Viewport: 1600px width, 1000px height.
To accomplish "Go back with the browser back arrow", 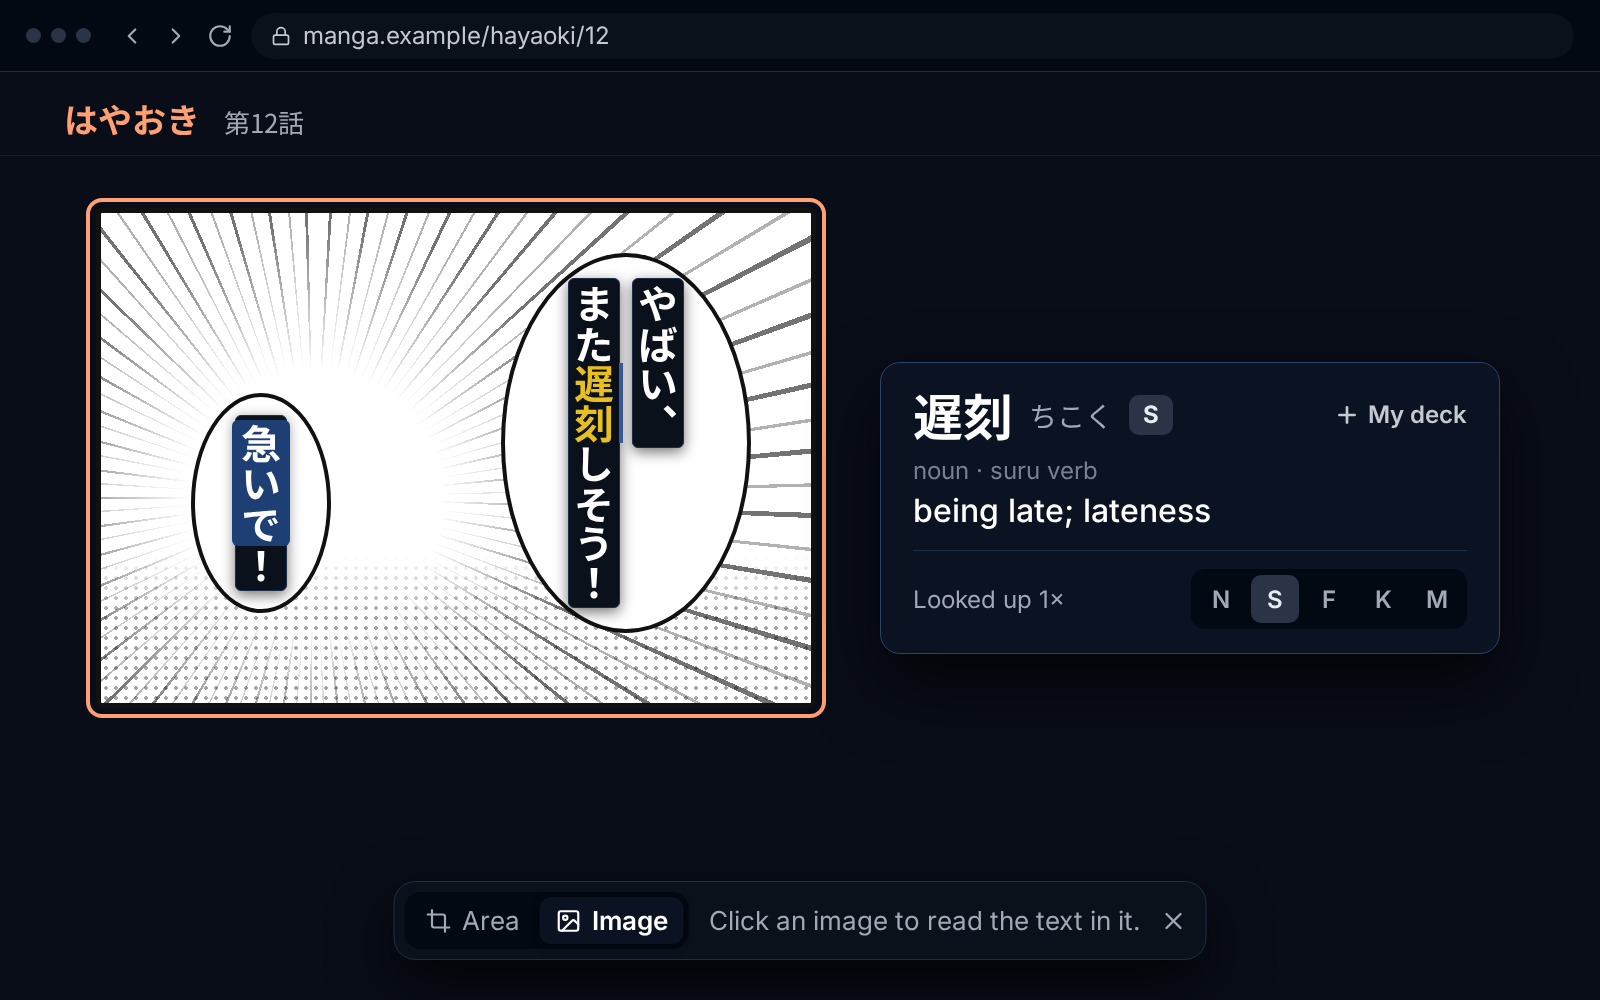I will (x=132, y=36).
